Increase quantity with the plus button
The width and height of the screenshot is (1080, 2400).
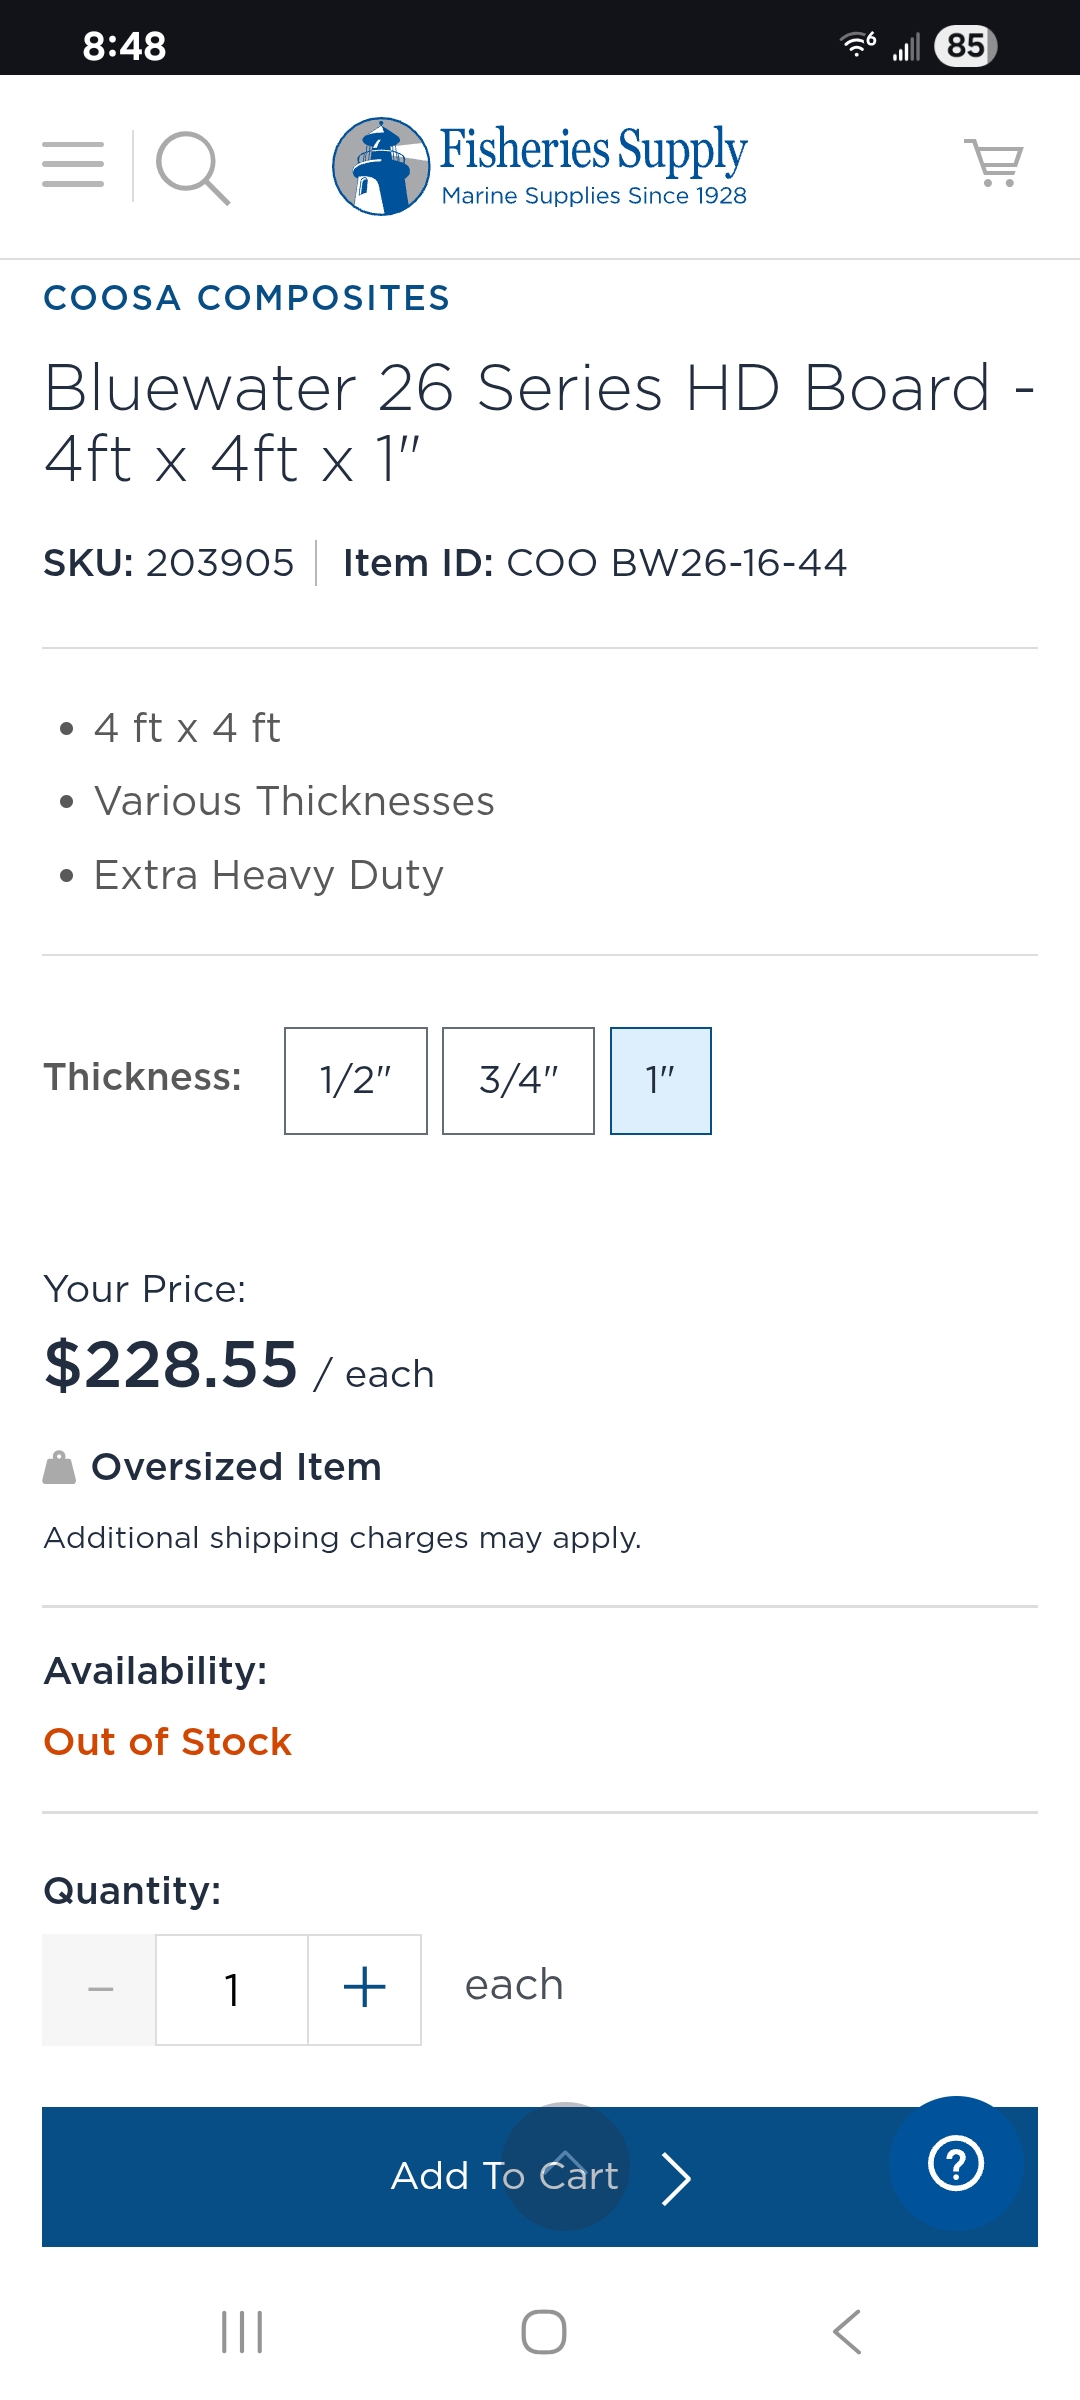pyautogui.click(x=365, y=1989)
